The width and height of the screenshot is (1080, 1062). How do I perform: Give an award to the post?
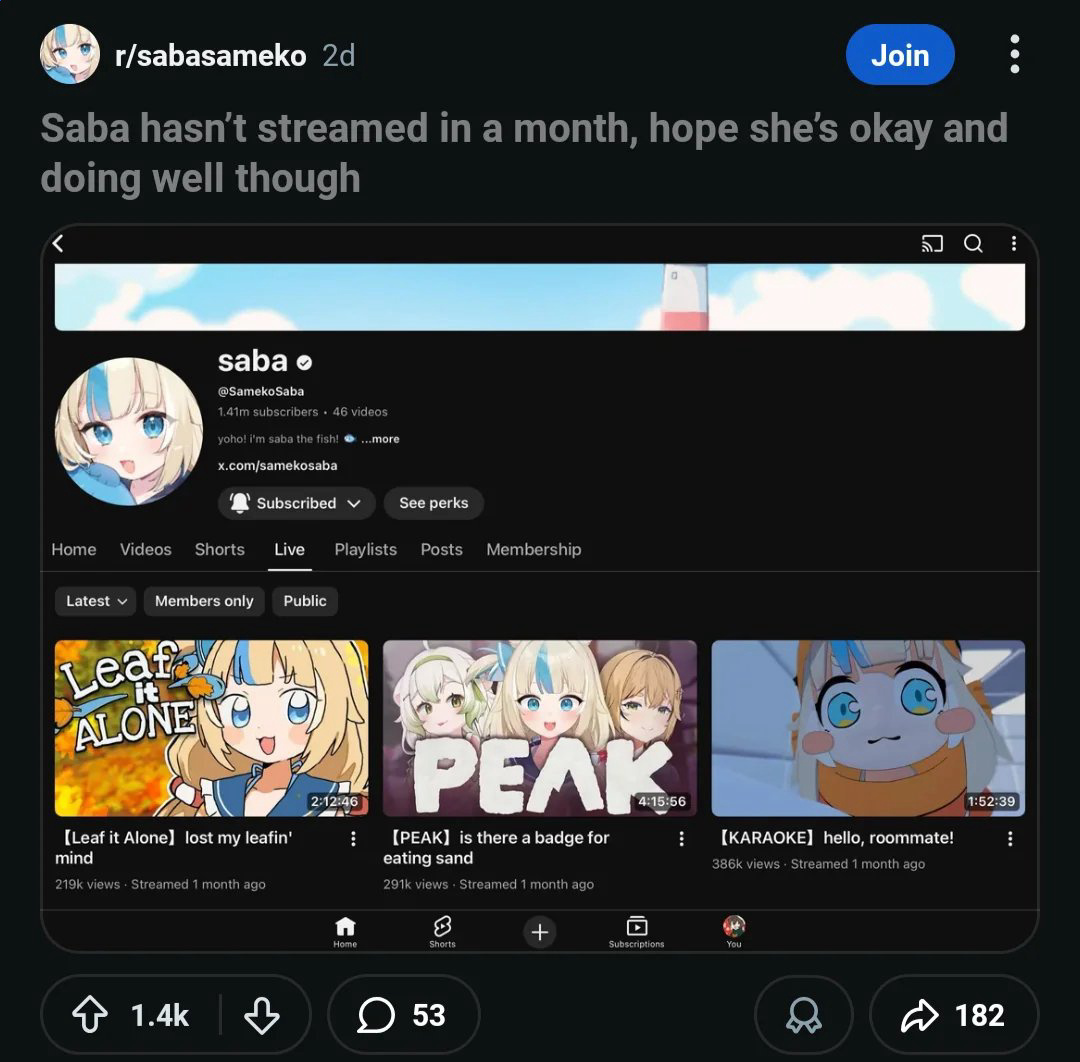pyautogui.click(x=804, y=1014)
